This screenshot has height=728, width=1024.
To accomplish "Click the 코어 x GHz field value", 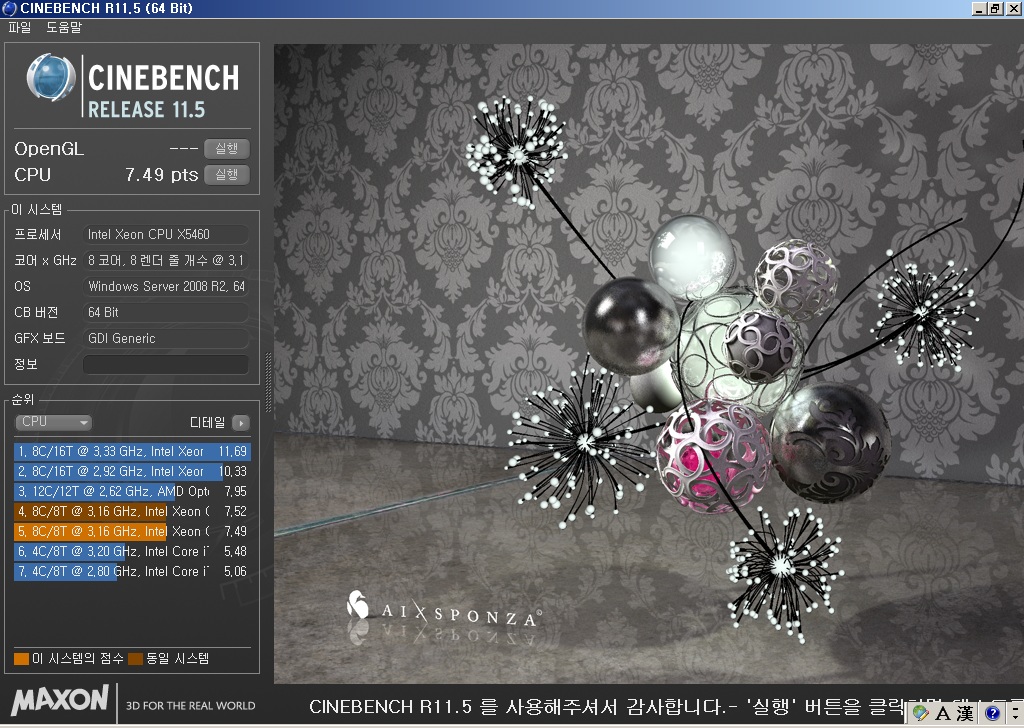I will click(x=166, y=261).
